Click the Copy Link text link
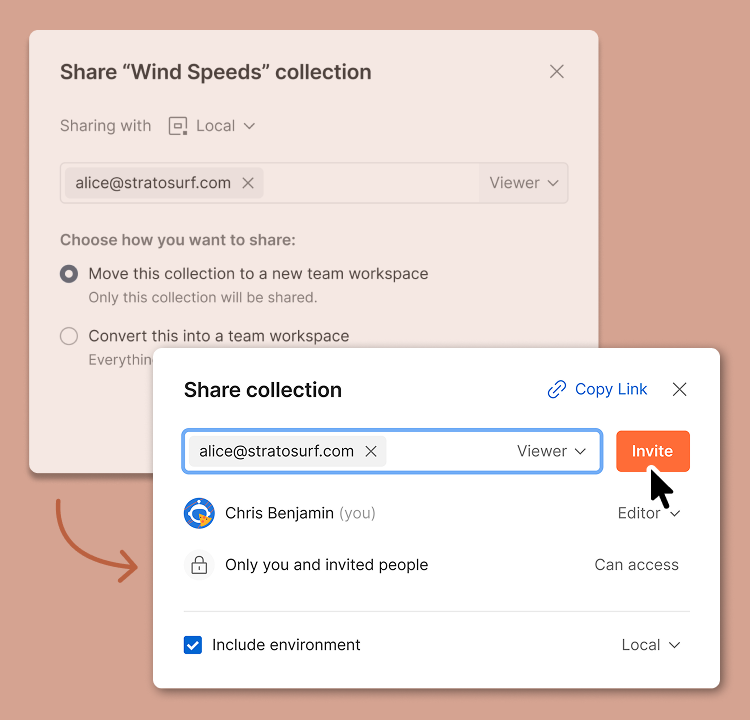The image size is (750, 720). 611,390
